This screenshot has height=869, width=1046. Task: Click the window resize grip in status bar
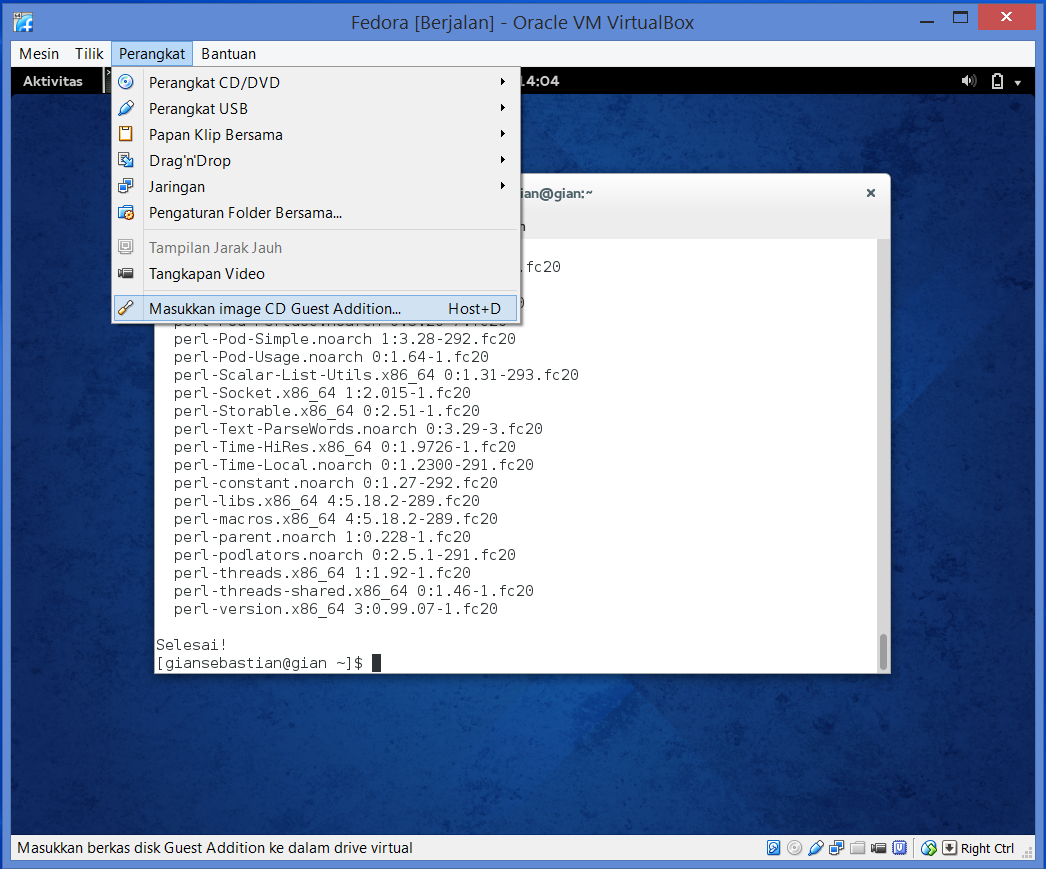pos(1028,852)
